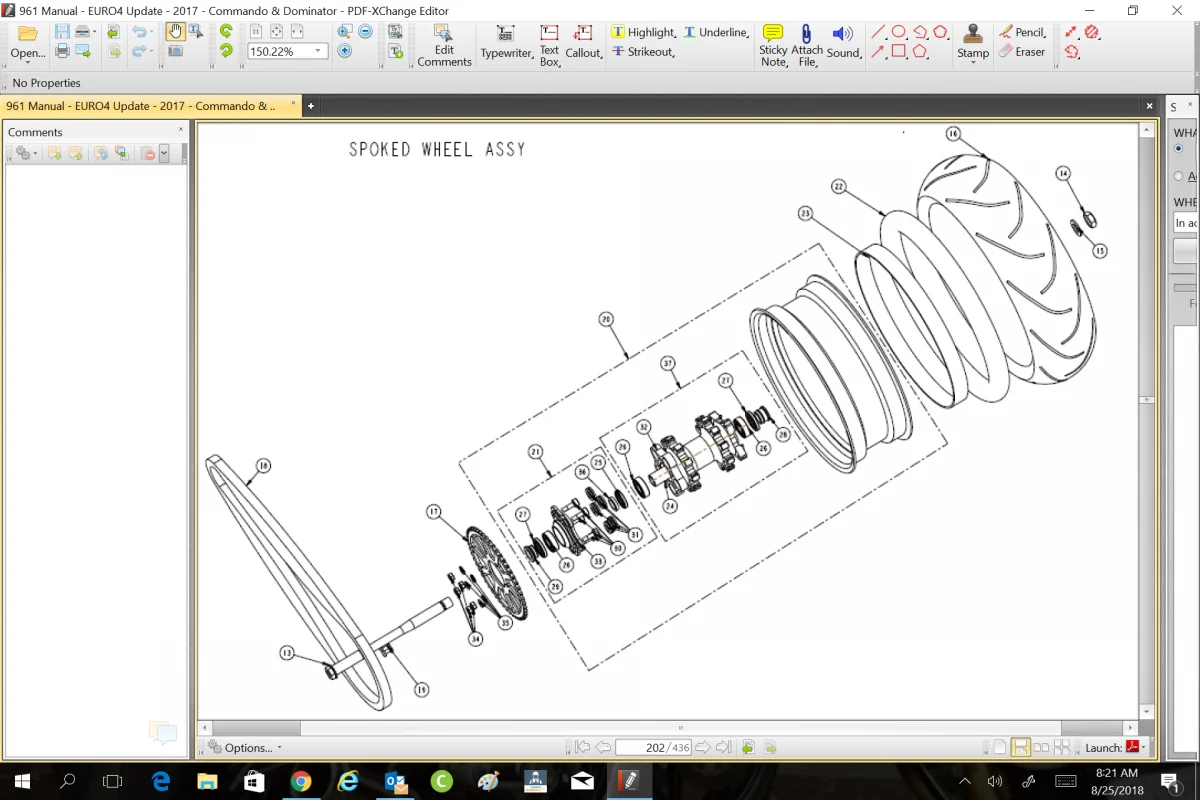
Task: Open the zoom level dropdown showing 150.22%
Action: click(x=318, y=51)
